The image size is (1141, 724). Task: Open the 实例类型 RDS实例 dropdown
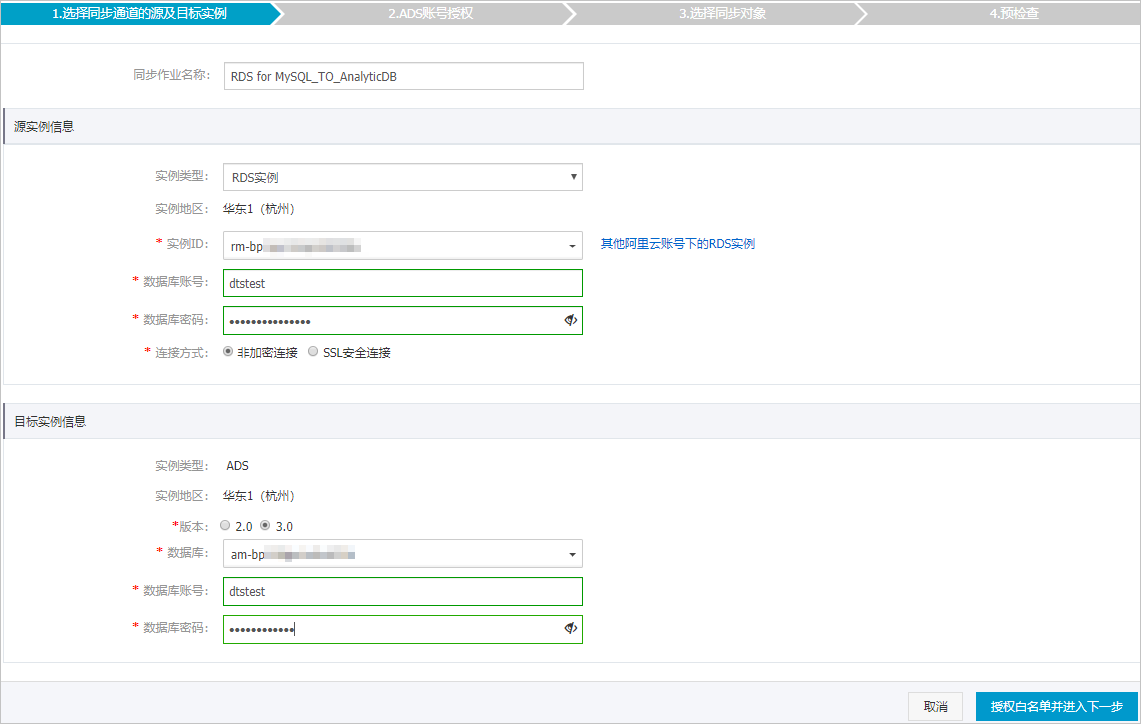[402, 177]
